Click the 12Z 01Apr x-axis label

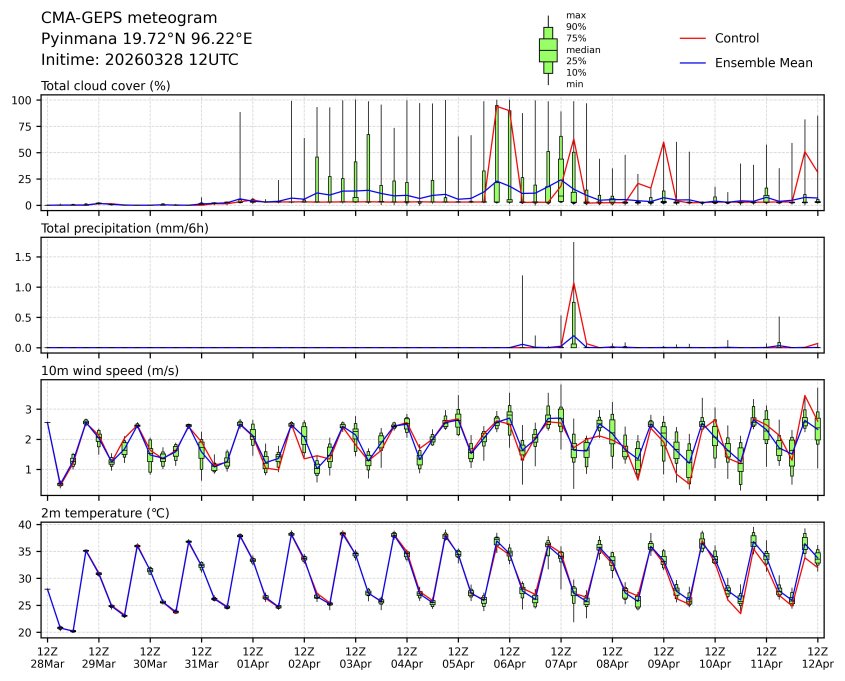[253, 657]
